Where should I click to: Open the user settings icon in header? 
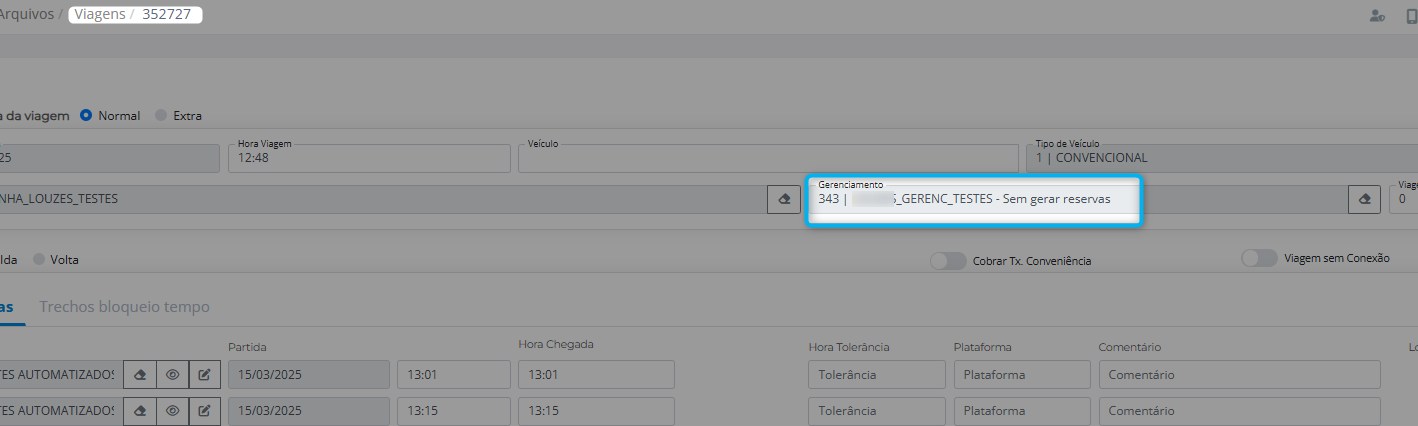[1378, 16]
